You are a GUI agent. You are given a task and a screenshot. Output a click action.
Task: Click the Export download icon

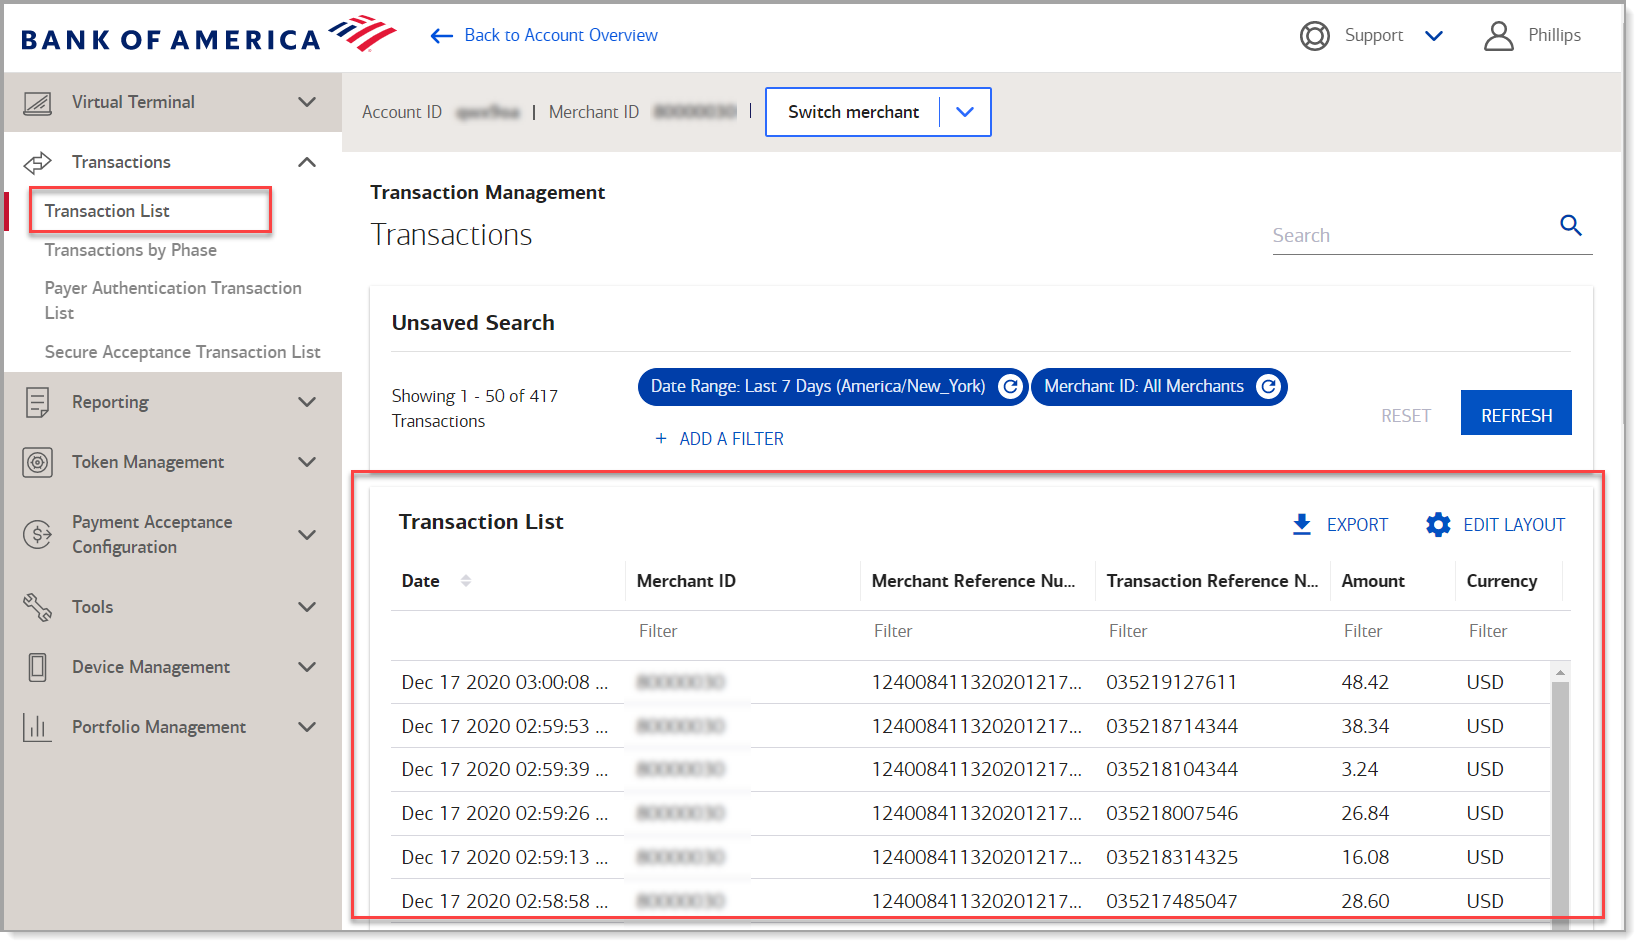1301,525
